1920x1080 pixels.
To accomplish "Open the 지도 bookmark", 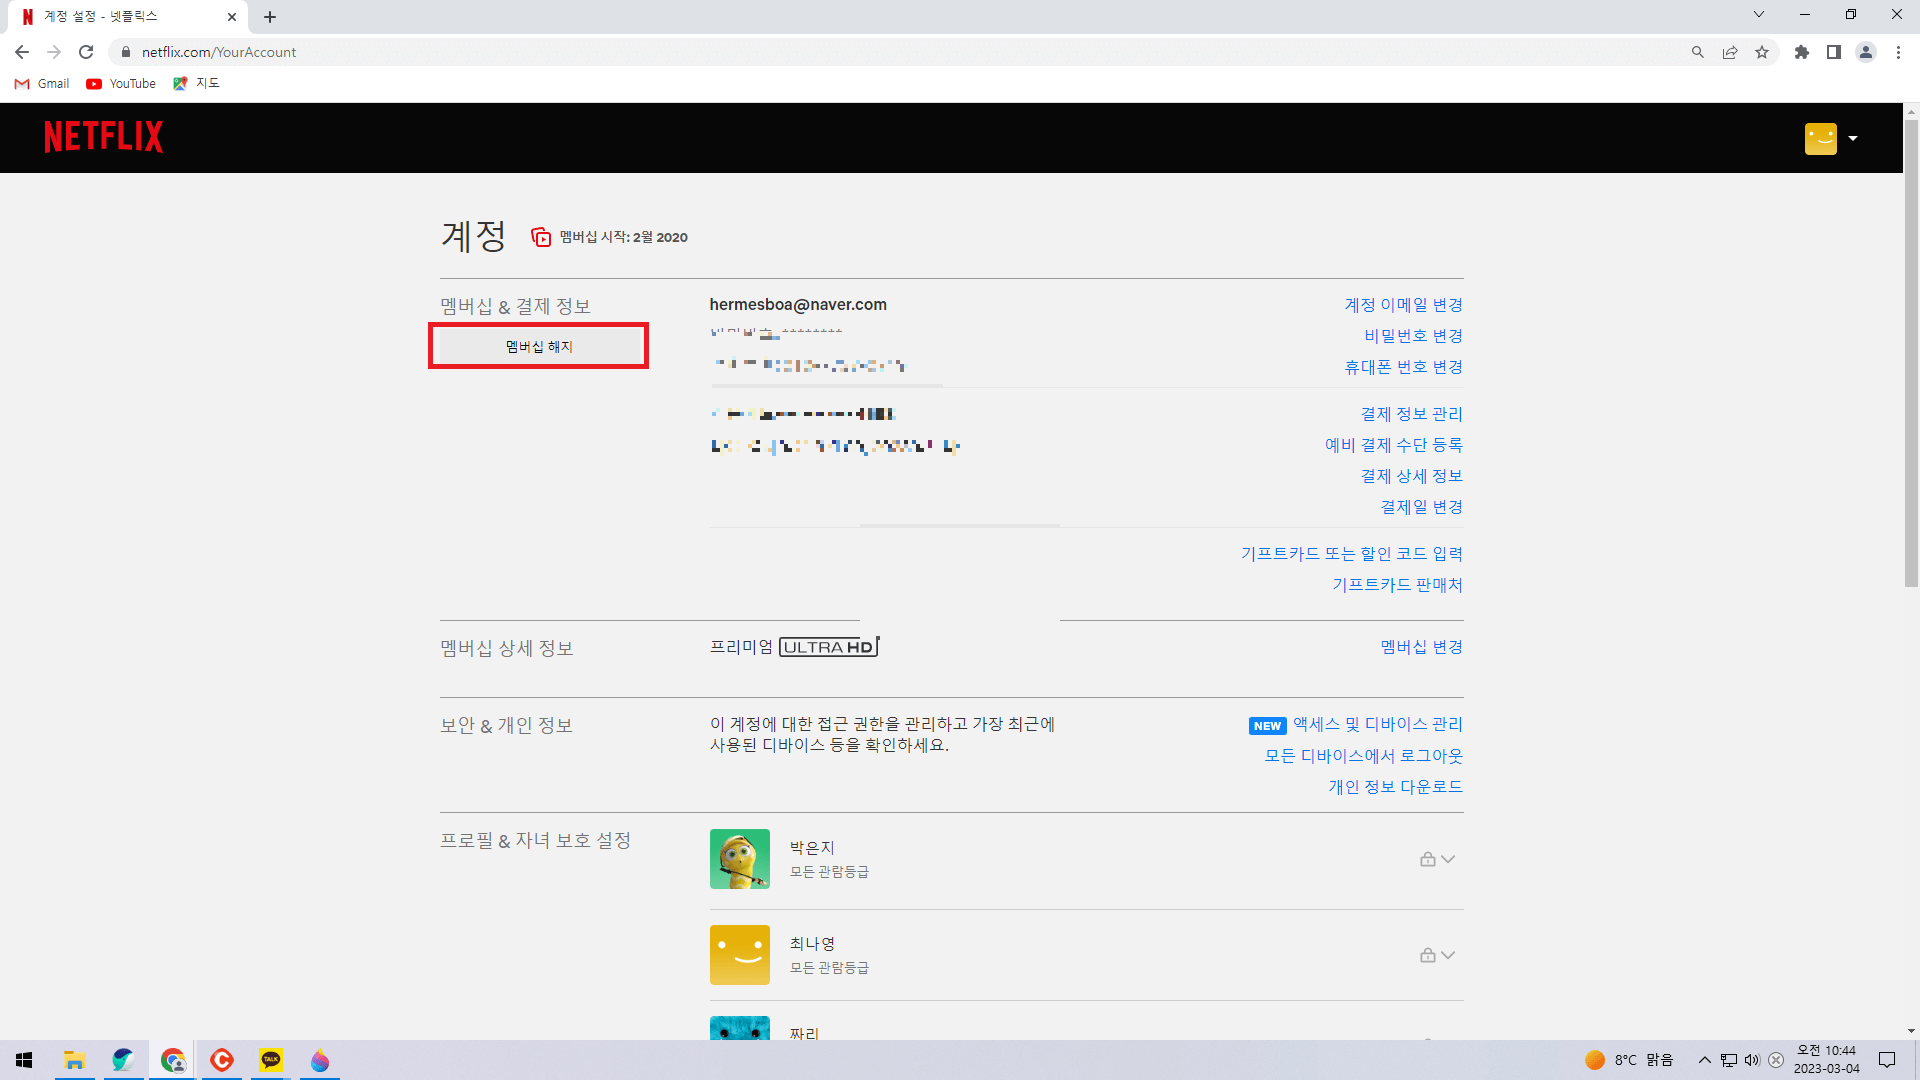I will point(196,84).
